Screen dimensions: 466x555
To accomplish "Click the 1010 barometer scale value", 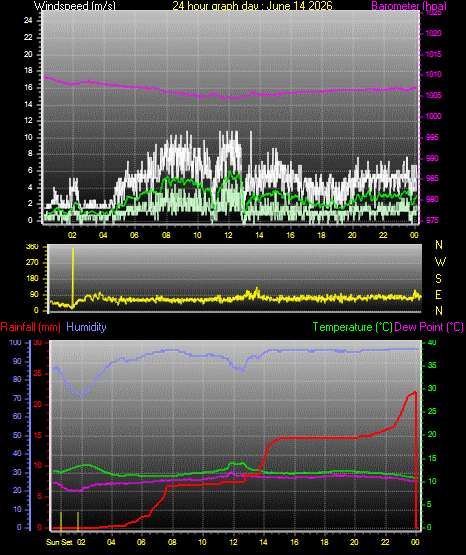I will (x=433, y=75).
